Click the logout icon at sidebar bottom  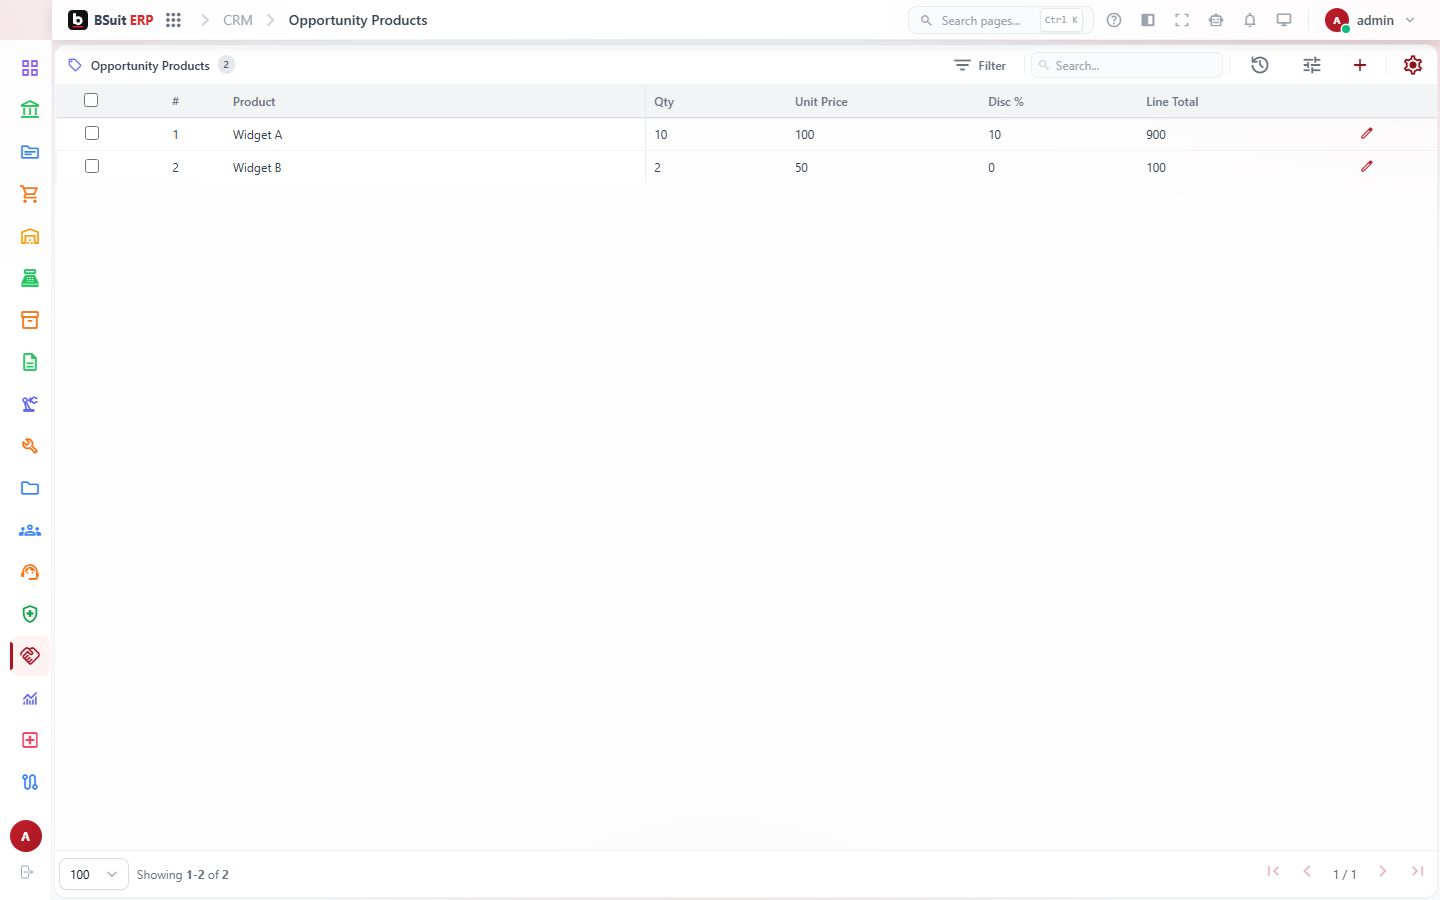coord(27,872)
